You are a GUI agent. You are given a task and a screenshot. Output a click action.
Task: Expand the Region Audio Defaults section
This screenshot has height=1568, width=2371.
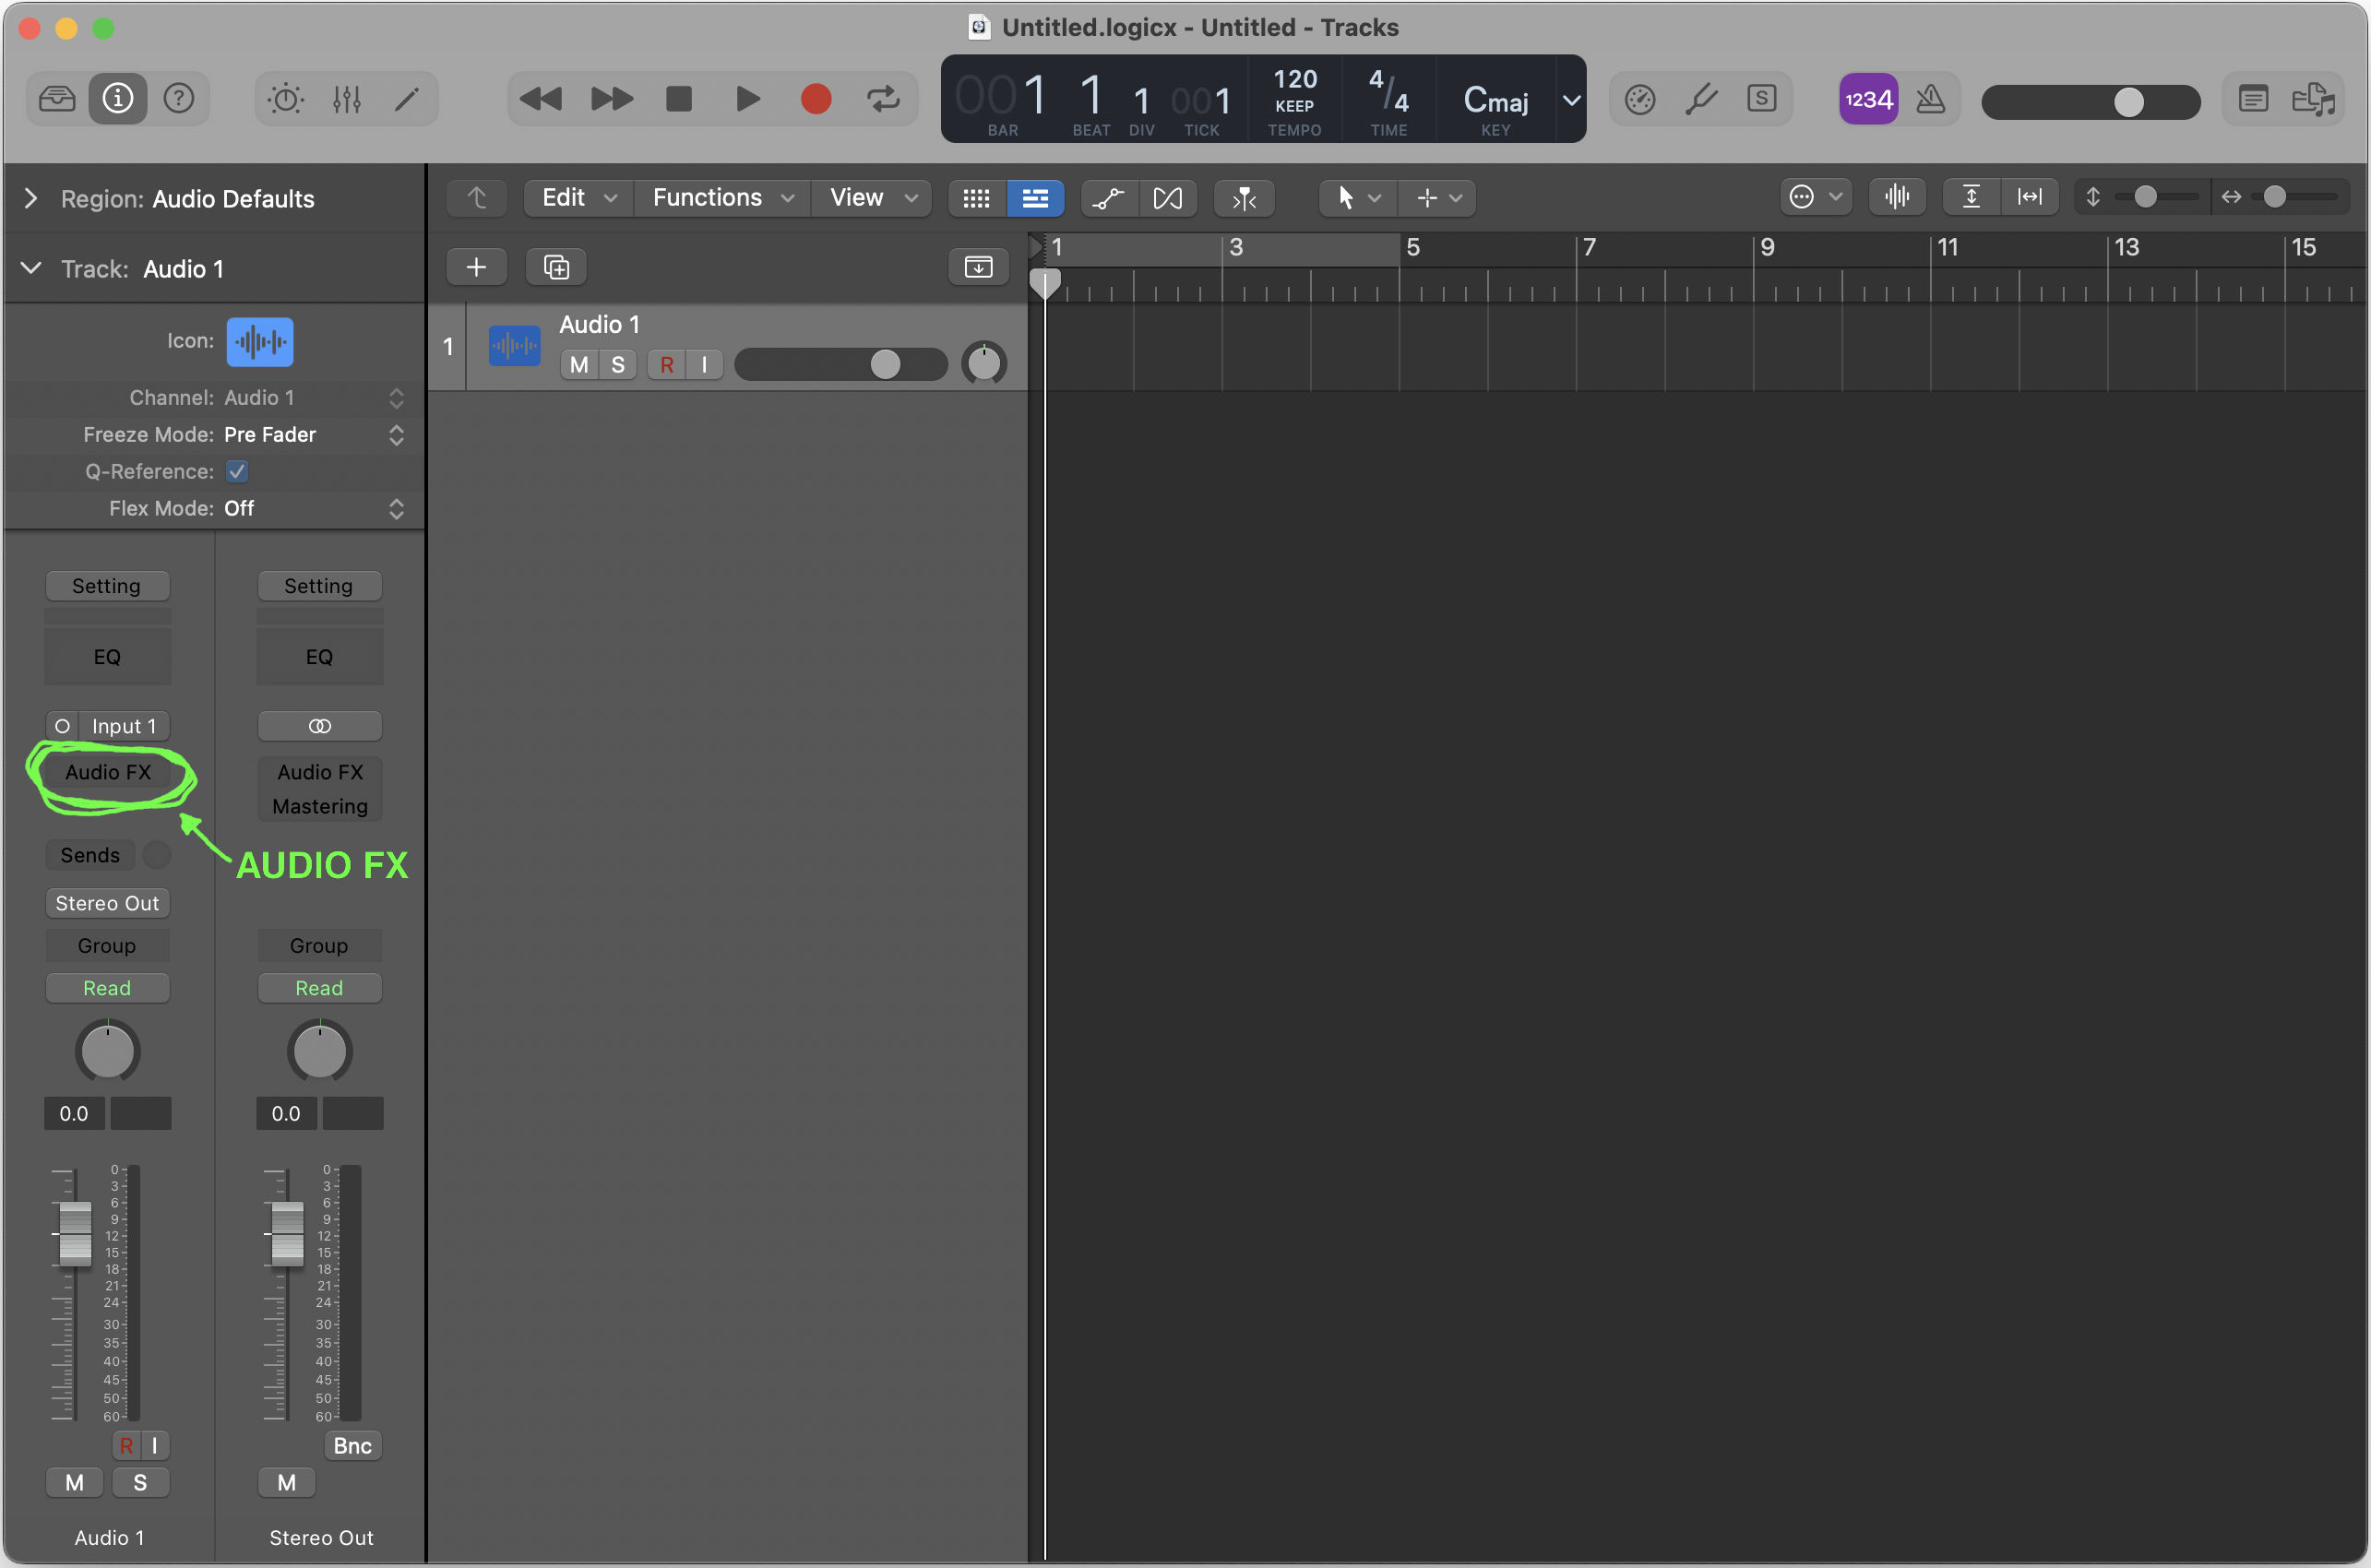click(31, 198)
